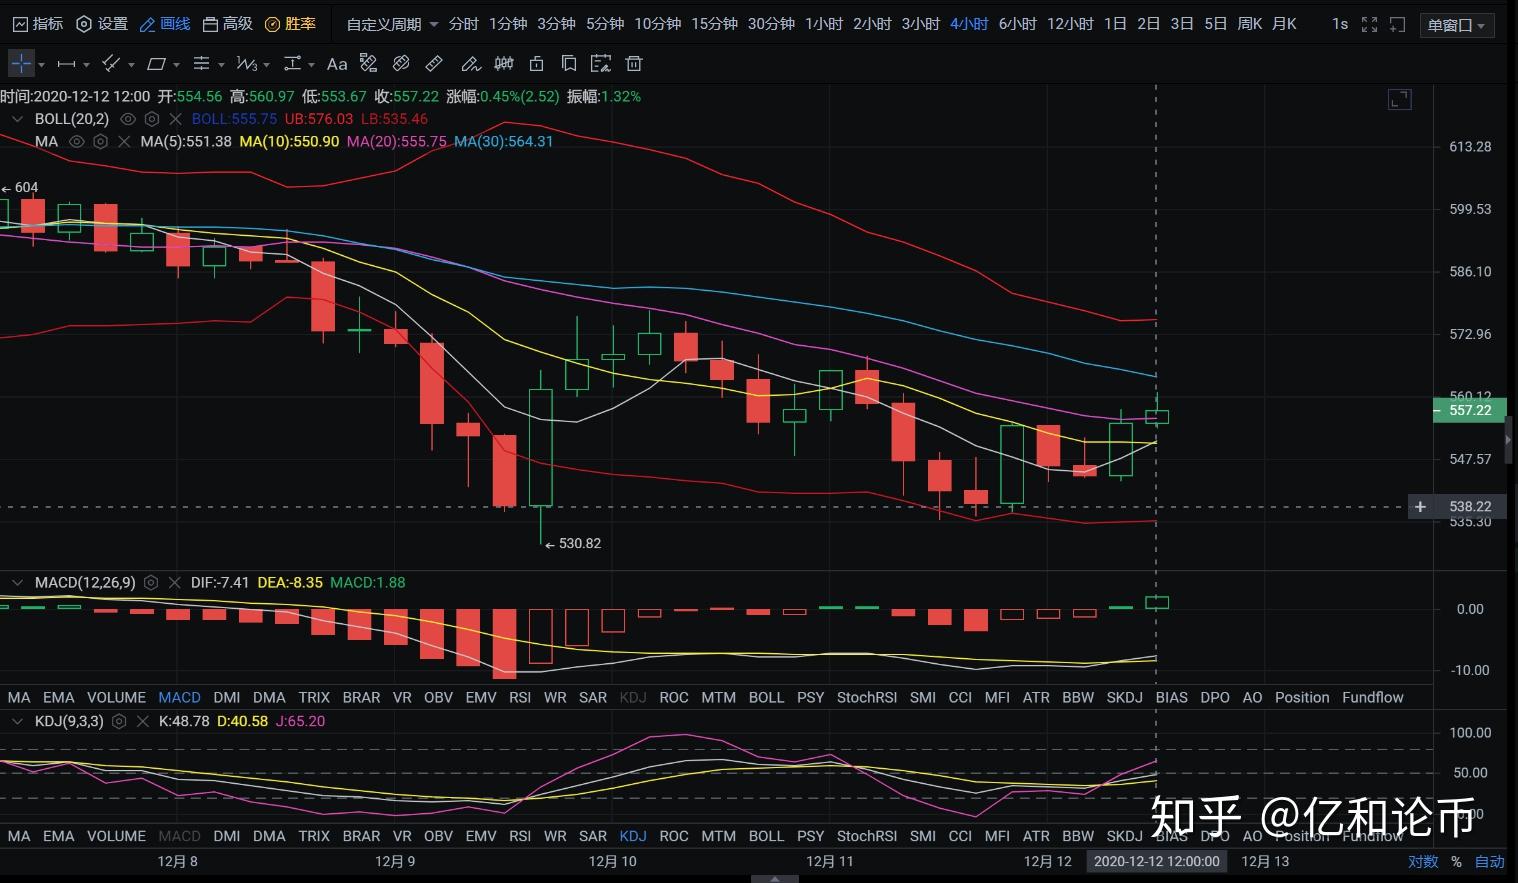Open KDJ indicator settings gear
Viewport: 1518px width, 883px height.
point(119,721)
